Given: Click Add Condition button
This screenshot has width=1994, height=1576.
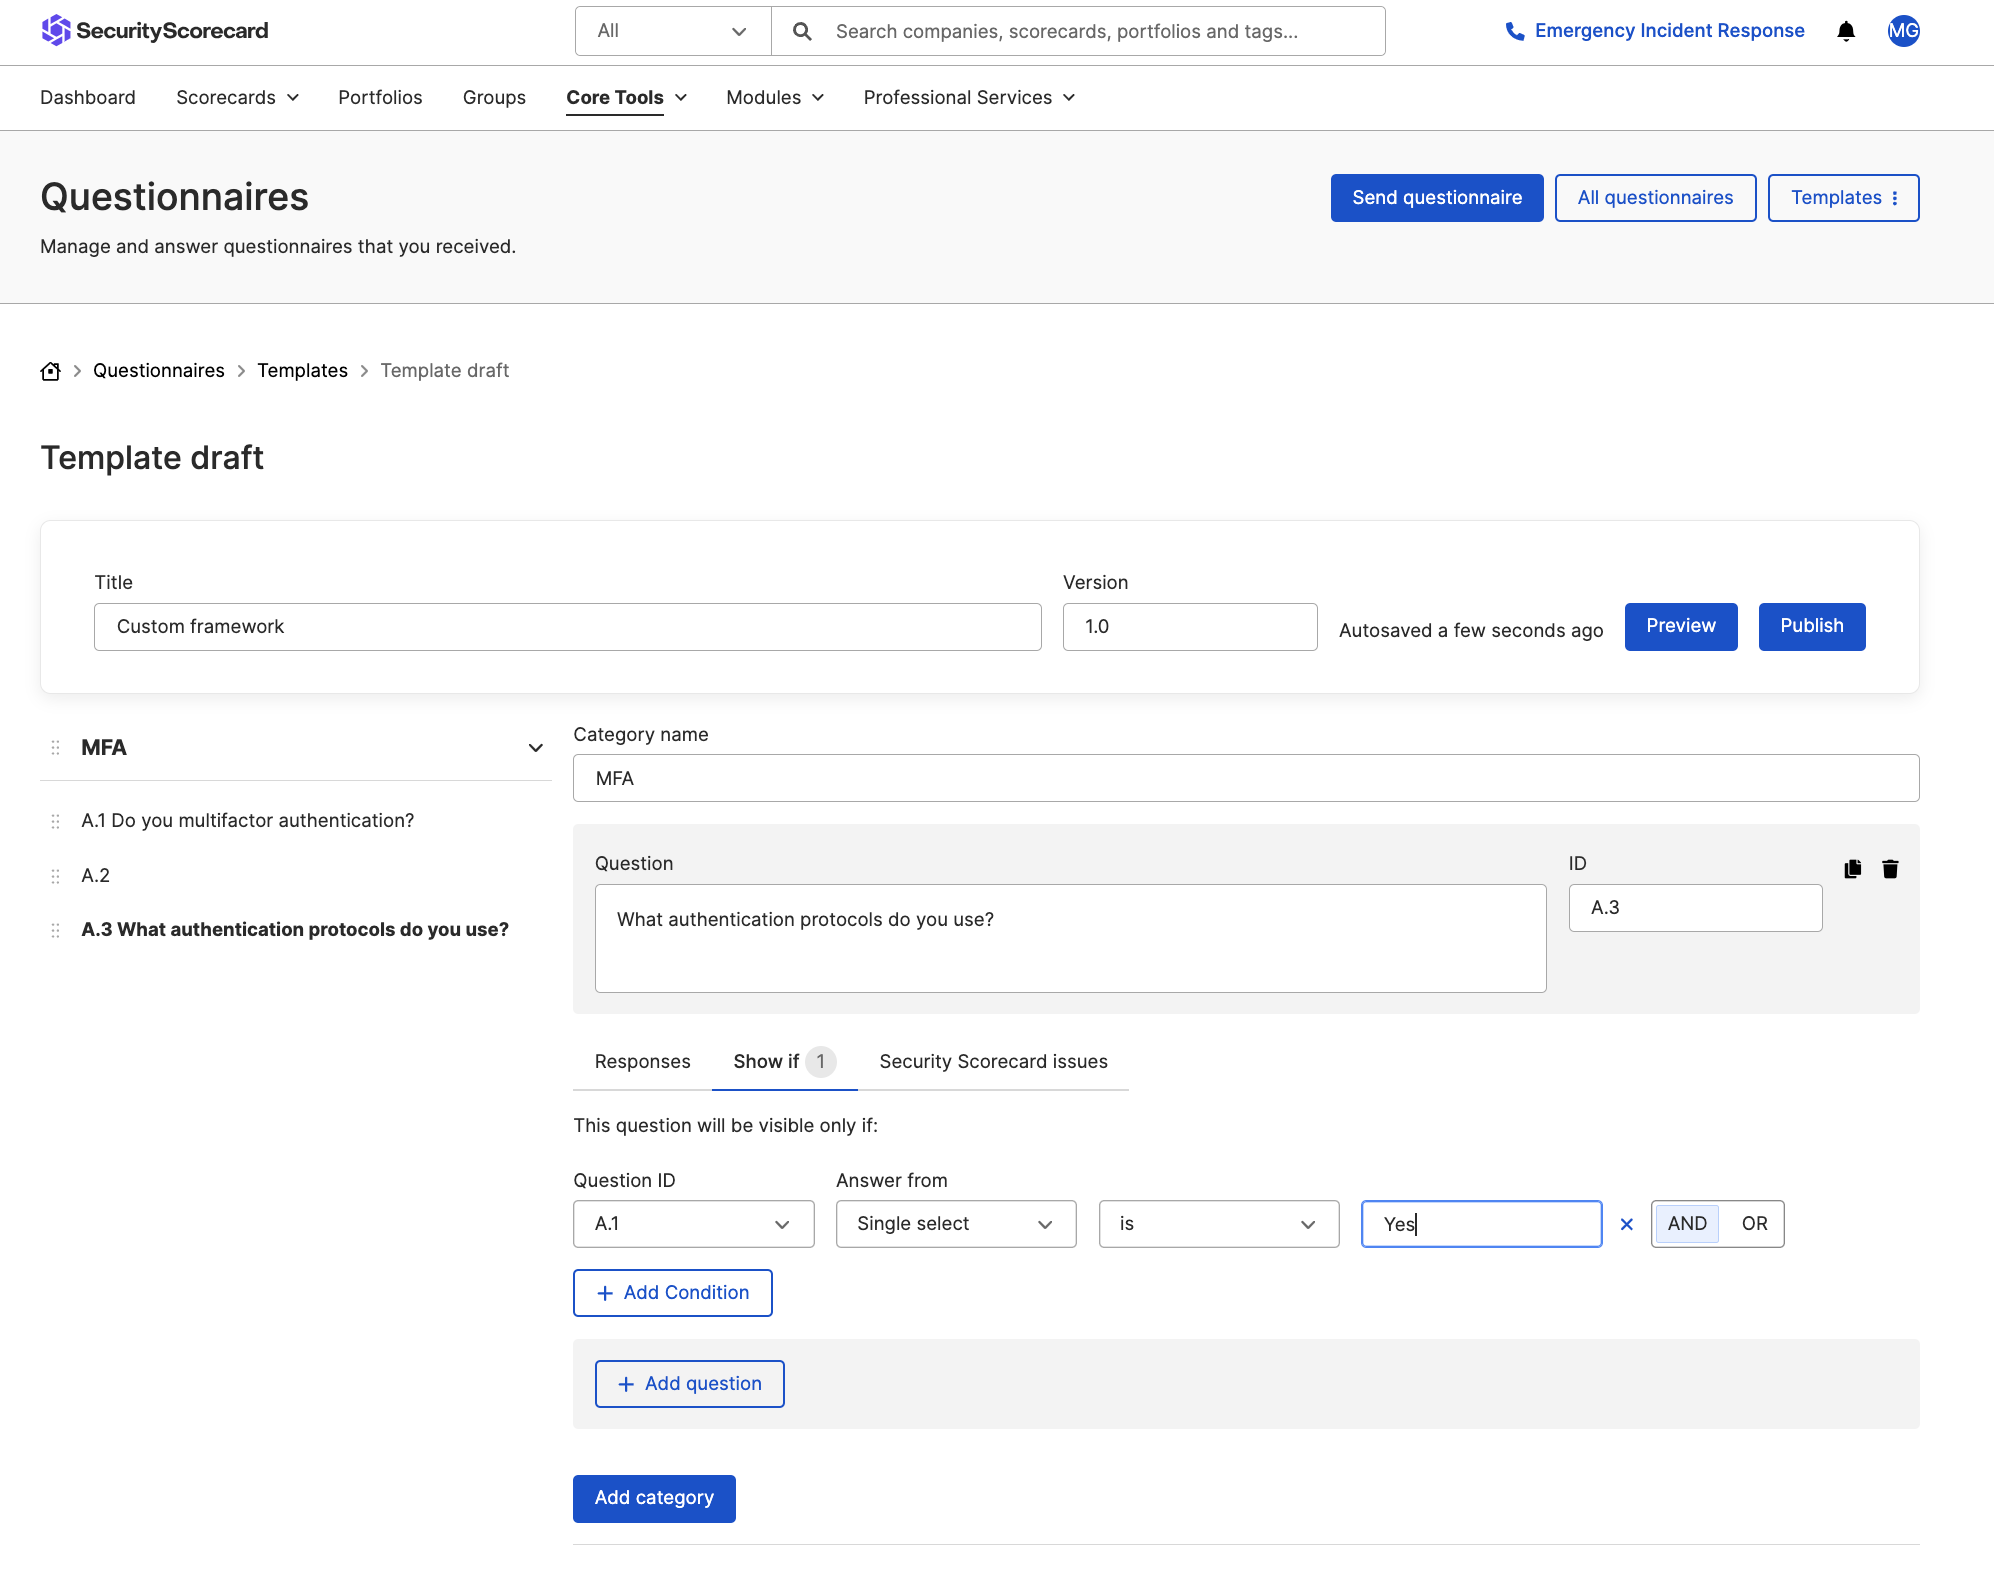Looking at the screenshot, I should tap(672, 1293).
